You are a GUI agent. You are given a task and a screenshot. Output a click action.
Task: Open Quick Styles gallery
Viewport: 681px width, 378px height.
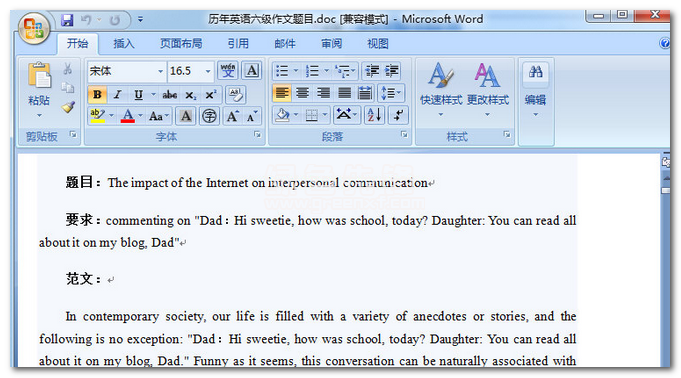coord(441,90)
